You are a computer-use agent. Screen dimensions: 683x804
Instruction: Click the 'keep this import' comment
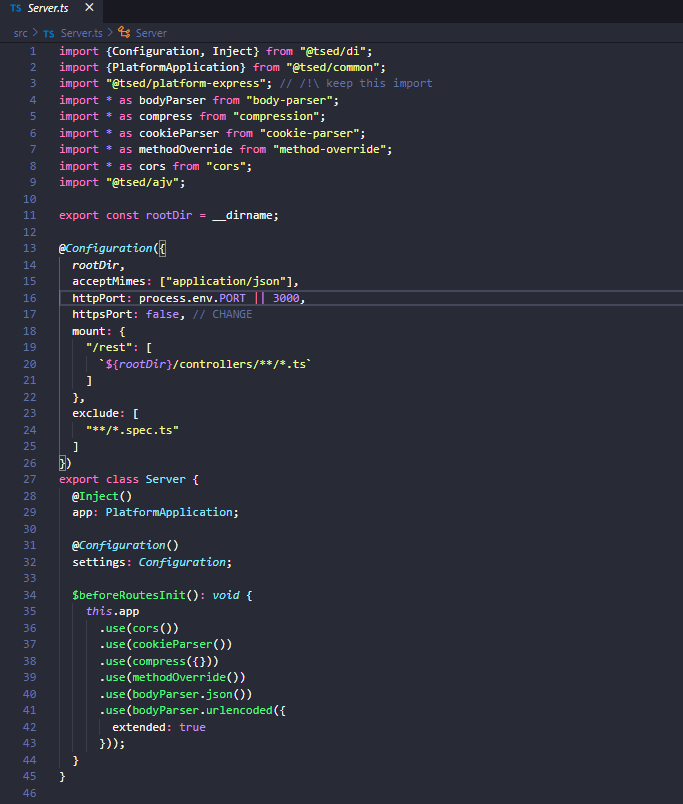pos(356,84)
